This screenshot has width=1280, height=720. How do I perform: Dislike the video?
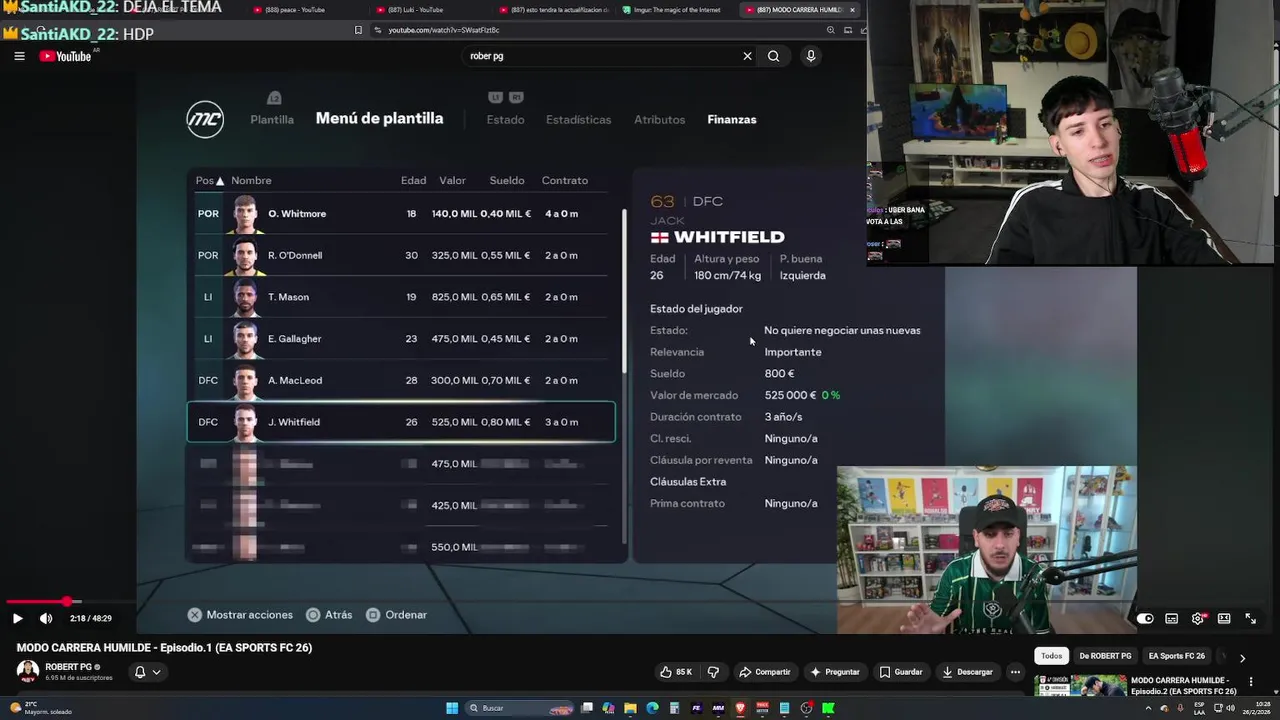point(713,672)
